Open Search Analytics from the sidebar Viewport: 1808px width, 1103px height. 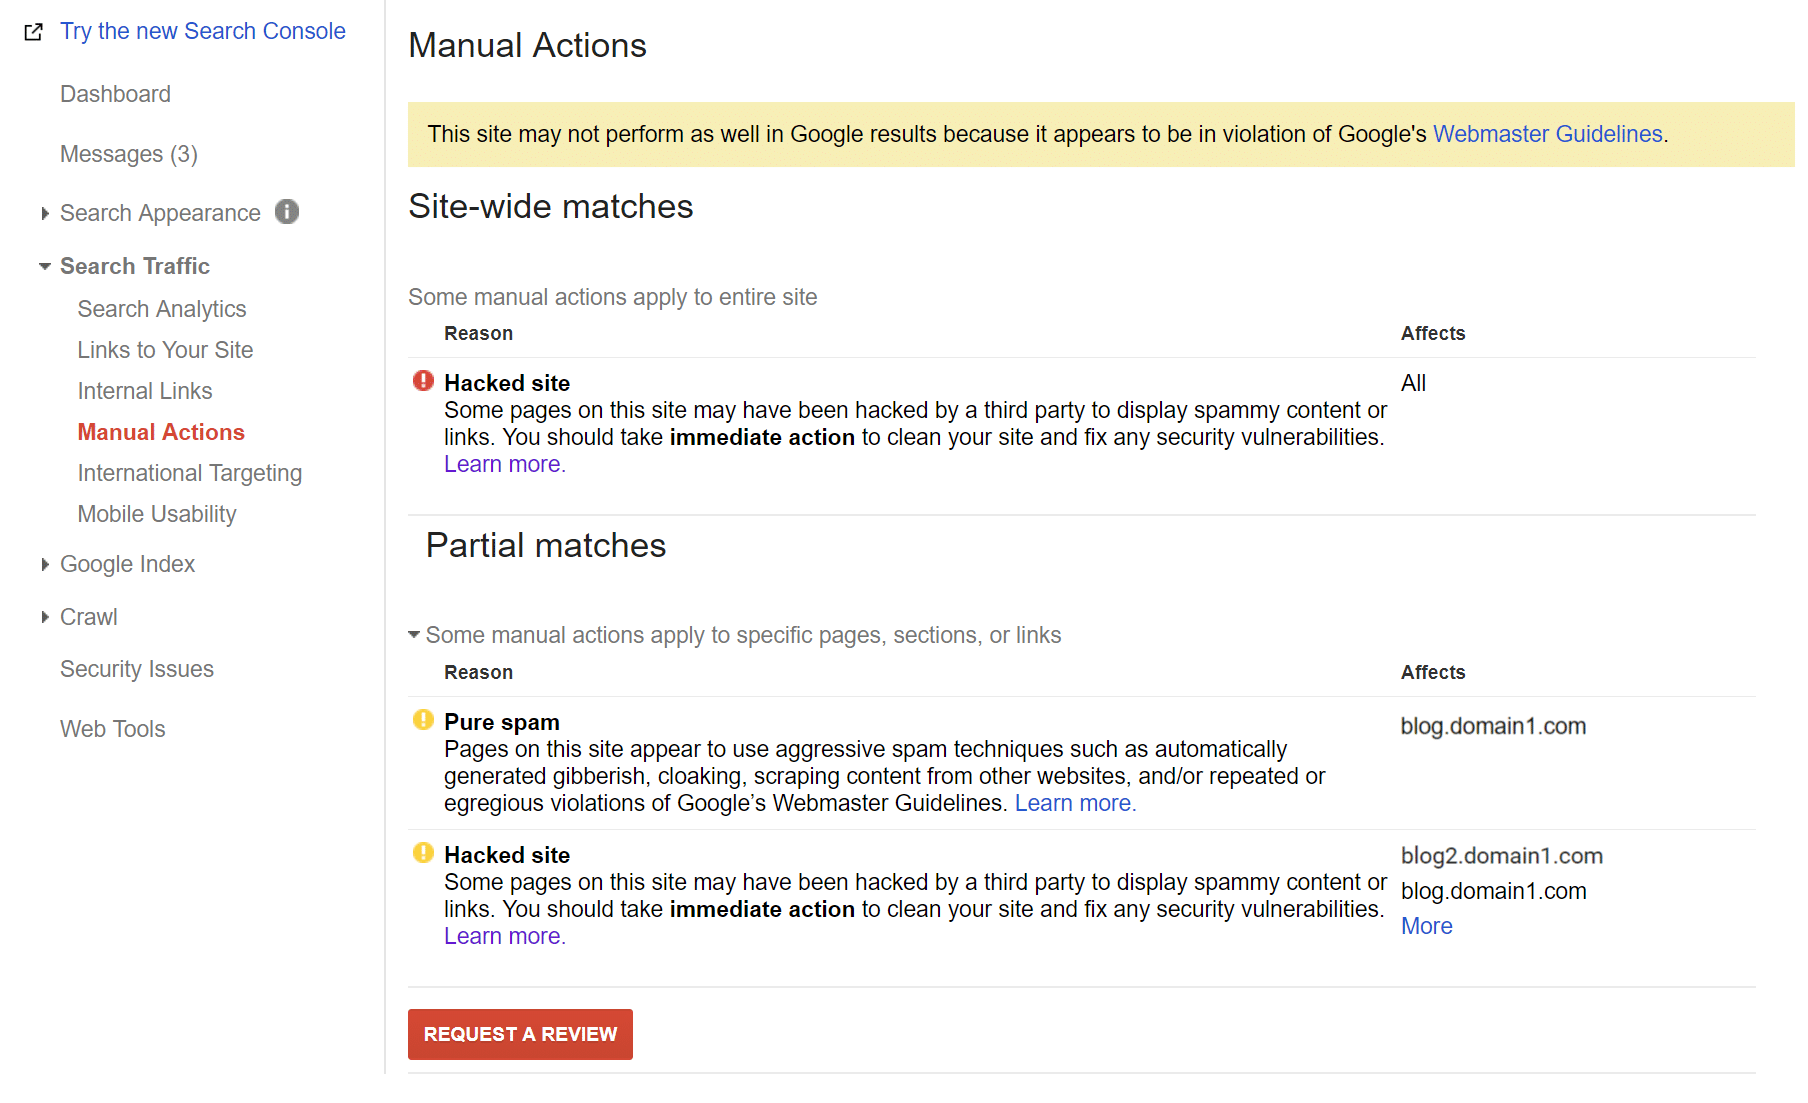coord(161,308)
